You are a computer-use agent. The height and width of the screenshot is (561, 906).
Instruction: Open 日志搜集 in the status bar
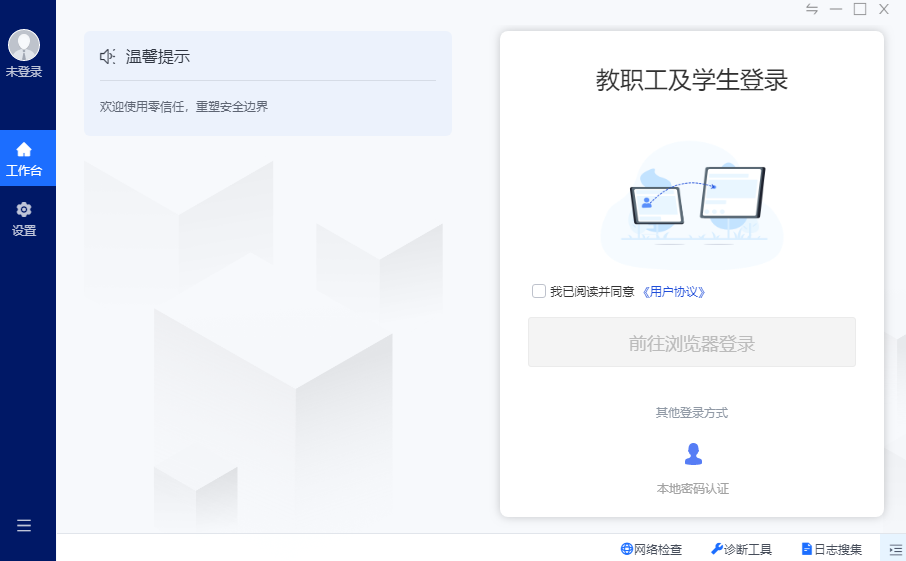[x=831, y=549]
